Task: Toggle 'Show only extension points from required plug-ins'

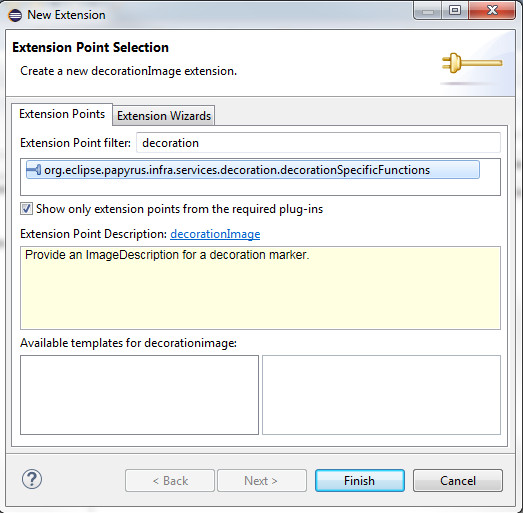Action: (x=26, y=209)
